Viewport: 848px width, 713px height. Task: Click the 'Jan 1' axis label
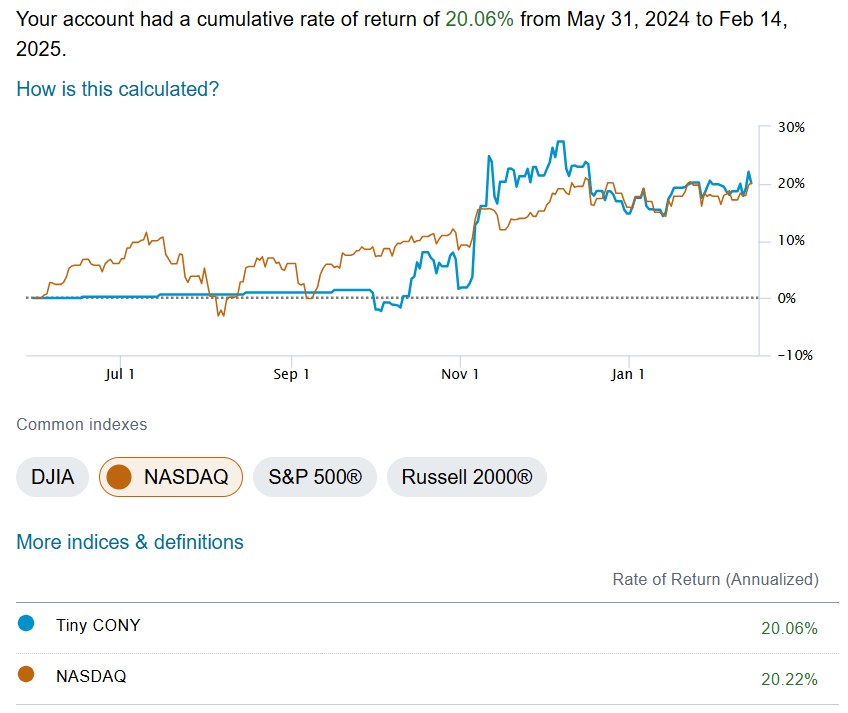pyautogui.click(x=628, y=374)
